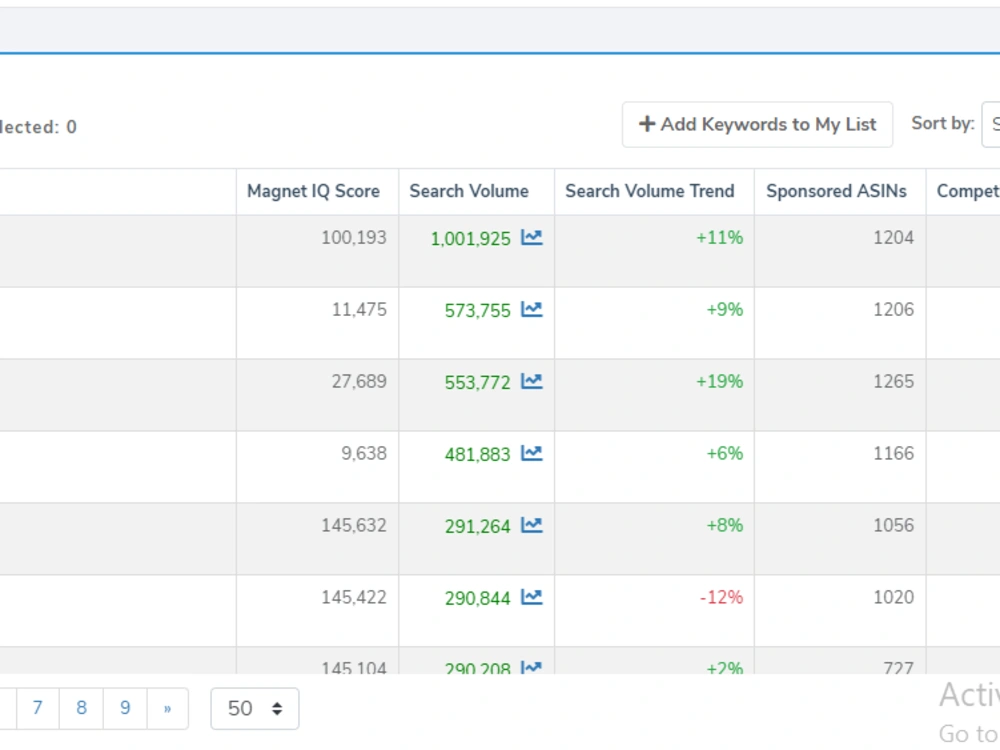This screenshot has height=750, width=1000.
Task: Open trend chart icon next to 553,772
Action: point(531,382)
